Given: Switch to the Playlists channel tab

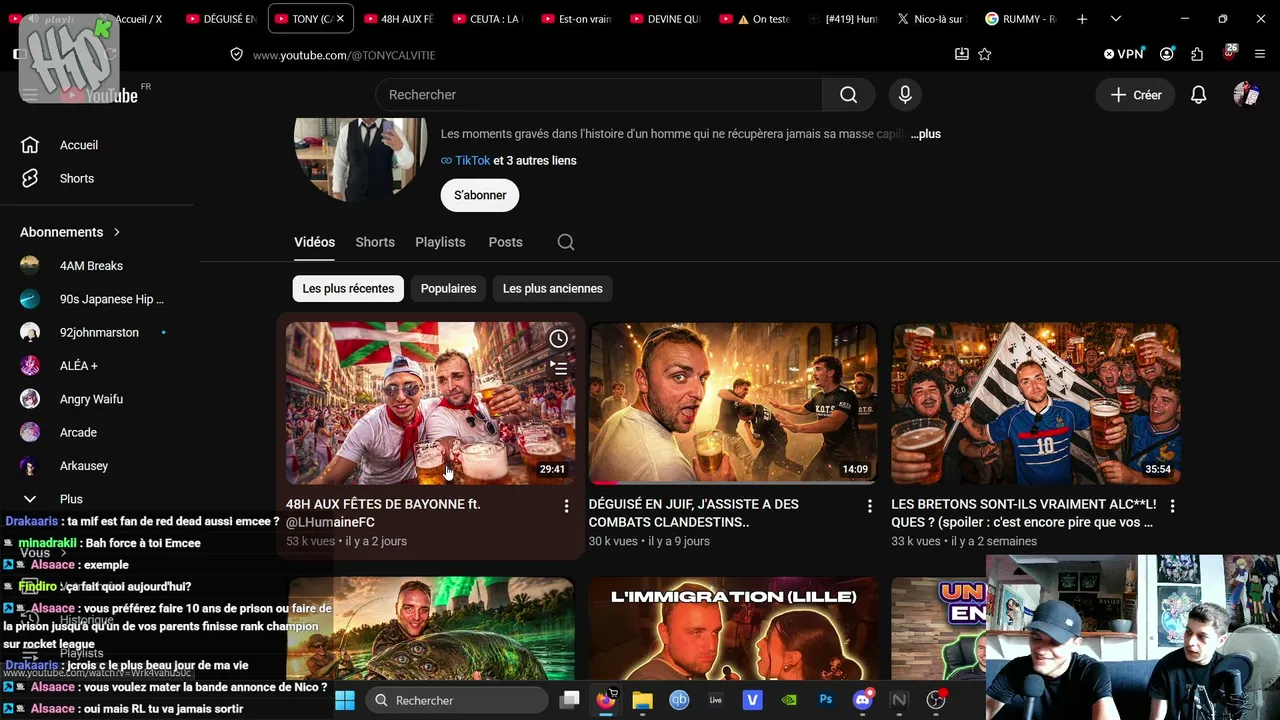Looking at the screenshot, I should [x=440, y=242].
